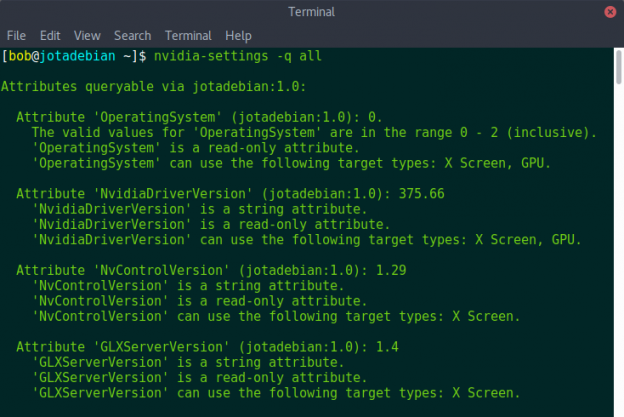624x417 pixels.
Task: Open the Search menu
Action: 132,35
